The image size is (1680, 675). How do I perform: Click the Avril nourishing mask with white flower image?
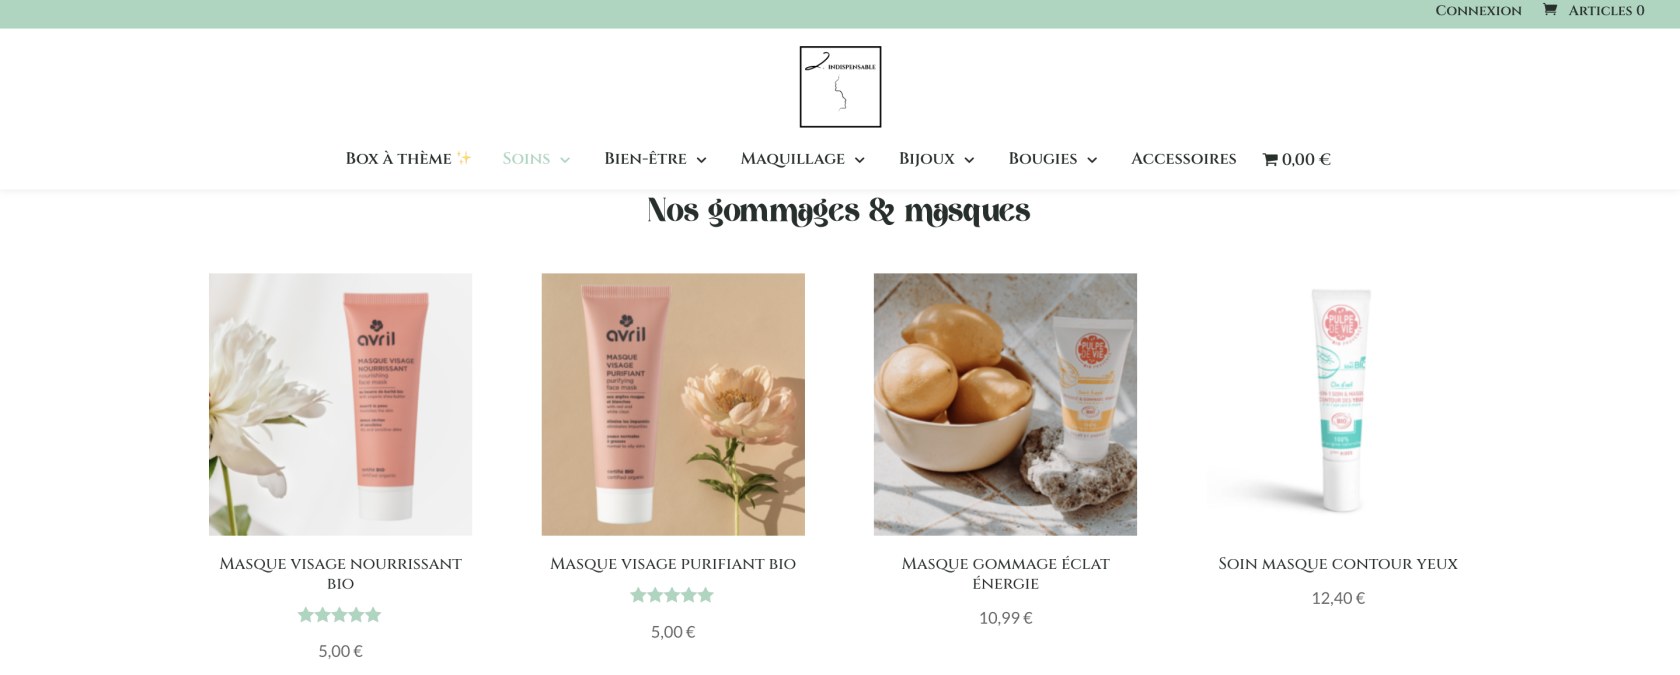pyautogui.click(x=340, y=404)
